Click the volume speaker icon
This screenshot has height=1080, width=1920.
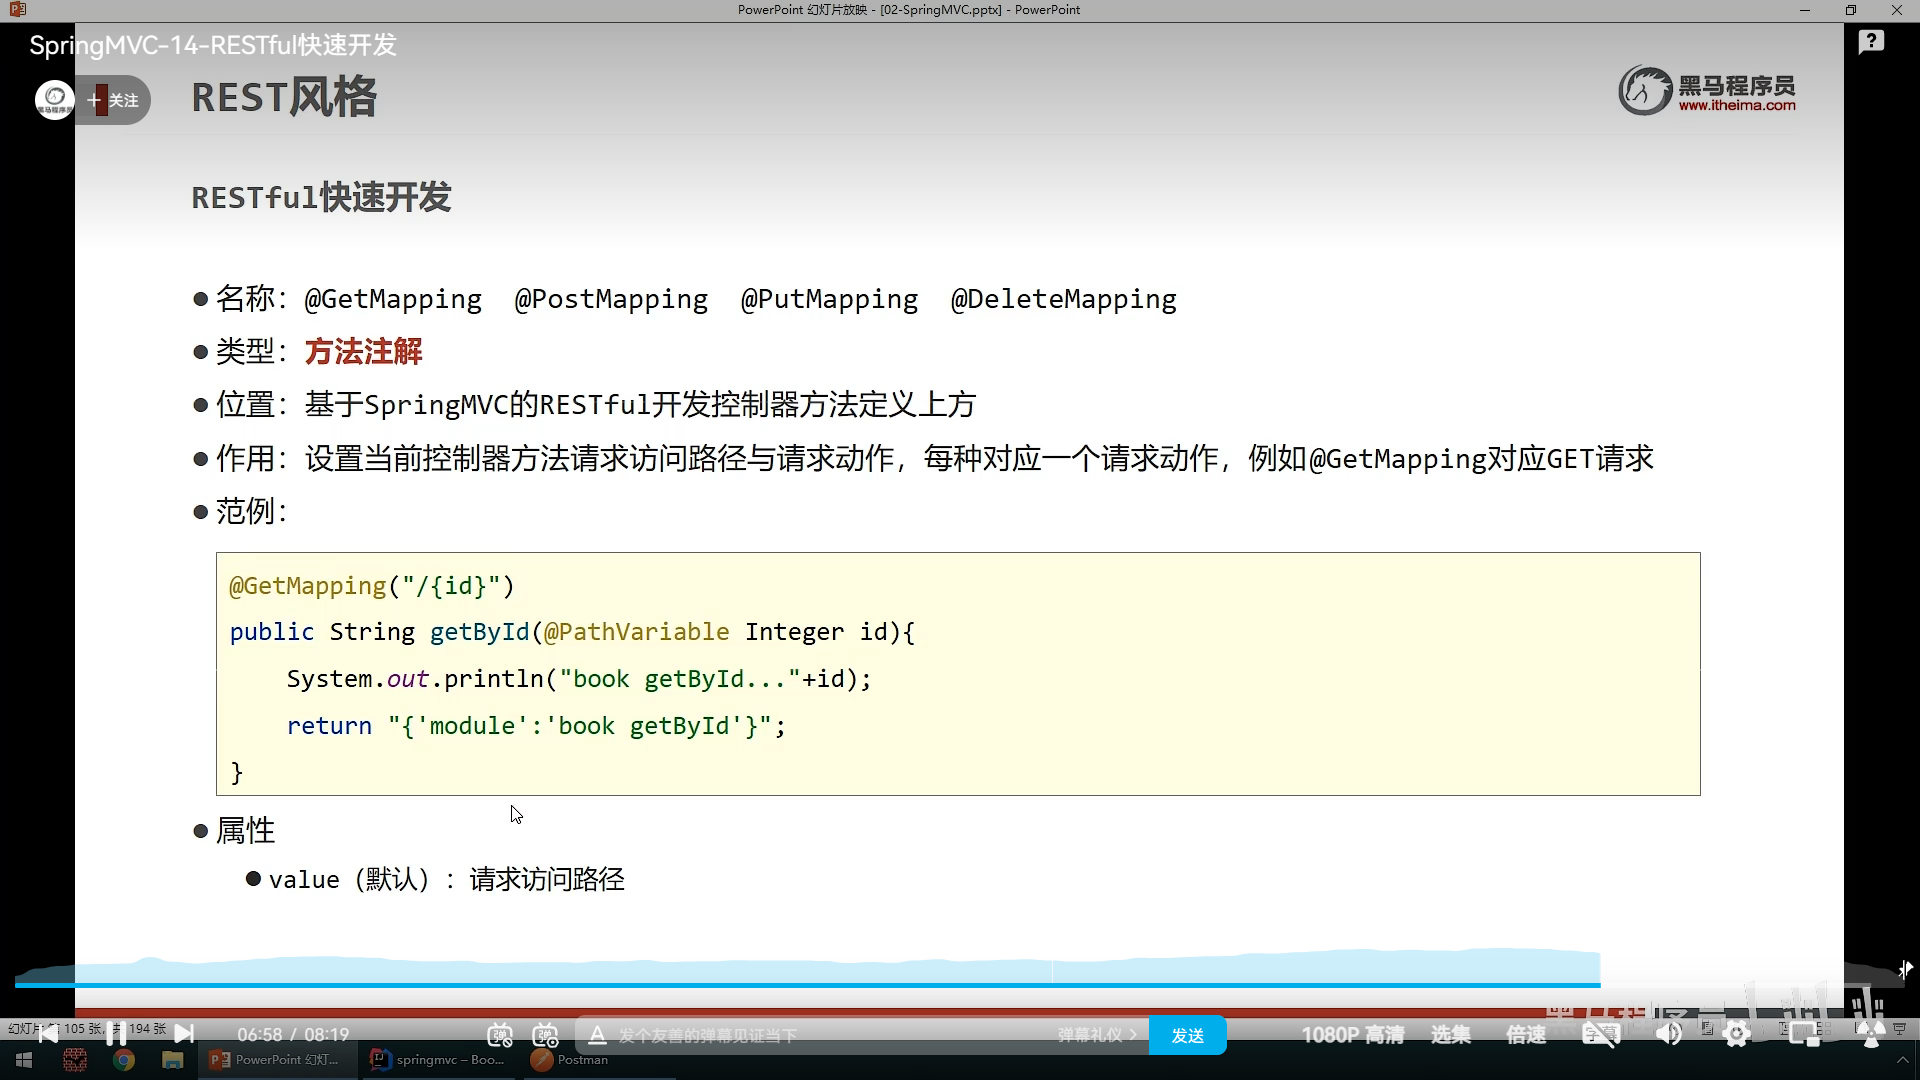[1668, 1035]
